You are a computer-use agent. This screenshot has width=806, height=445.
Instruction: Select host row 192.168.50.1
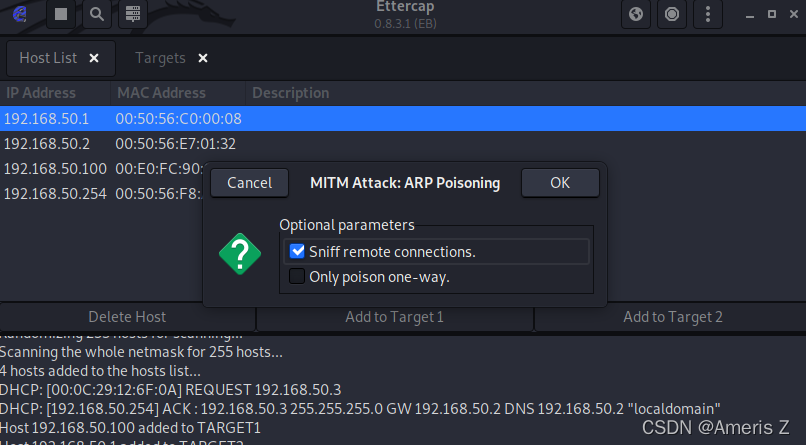pyautogui.click(x=403, y=119)
